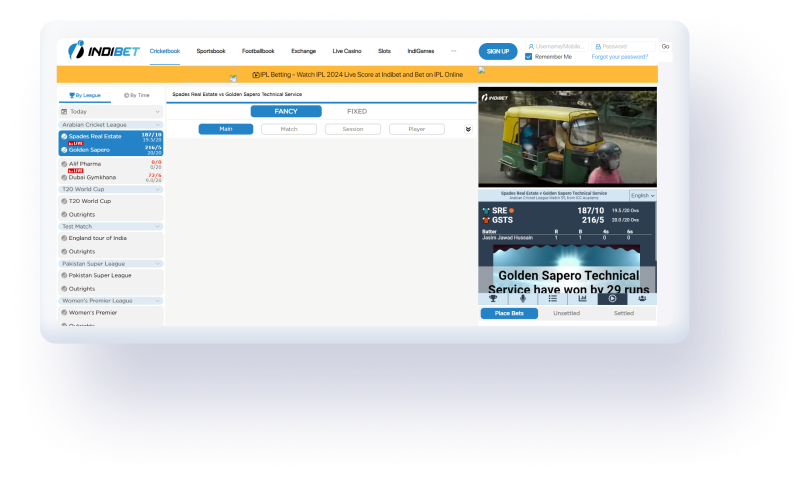Select the Session filter button
Viewport: 810px width, 484px height.
point(353,129)
